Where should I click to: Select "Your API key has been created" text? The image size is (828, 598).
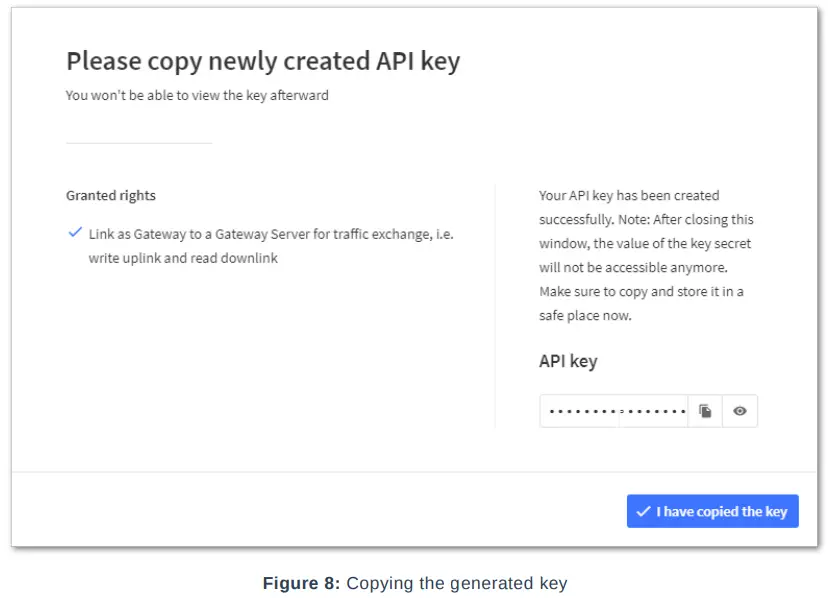(629, 195)
